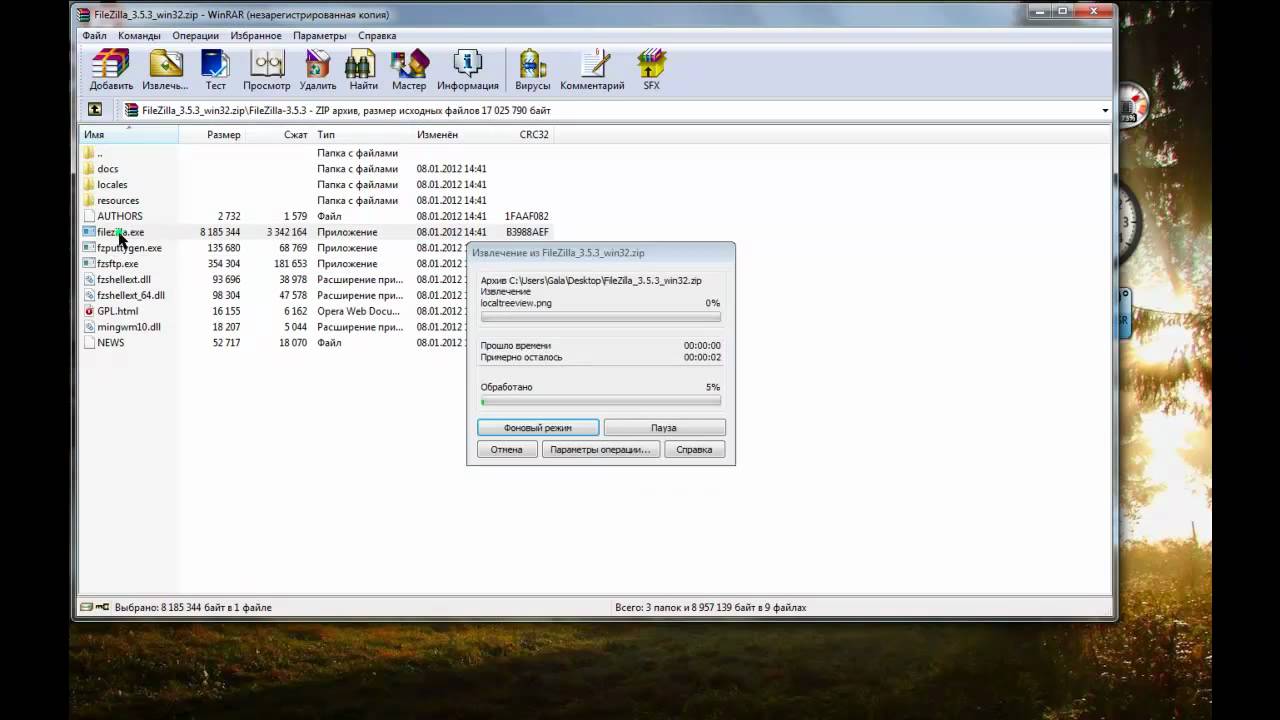Open the Справка menu
Screen dimensions: 1280x720
[x=377, y=35]
